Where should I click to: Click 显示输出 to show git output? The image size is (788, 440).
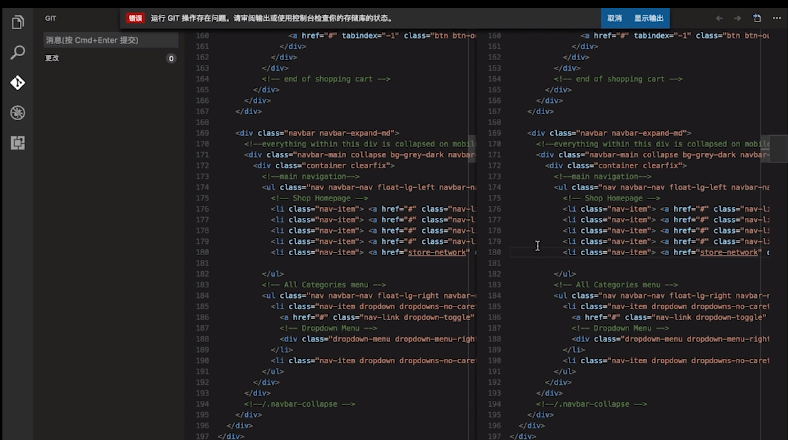coord(648,18)
